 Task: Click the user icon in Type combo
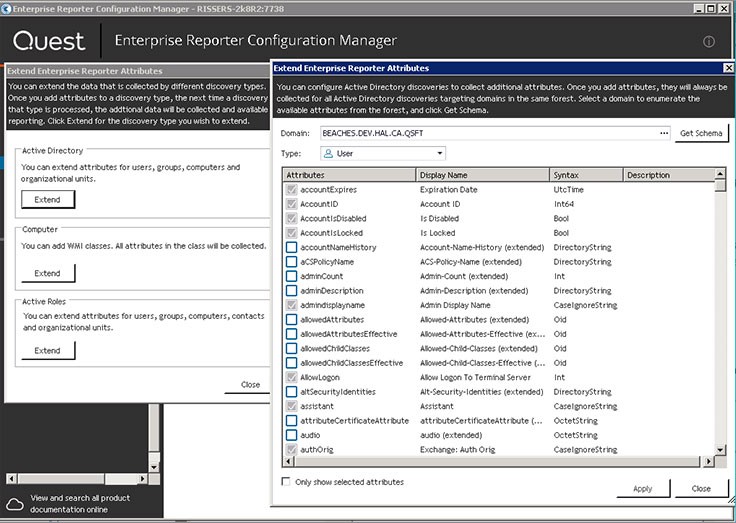(x=329, y=154)
